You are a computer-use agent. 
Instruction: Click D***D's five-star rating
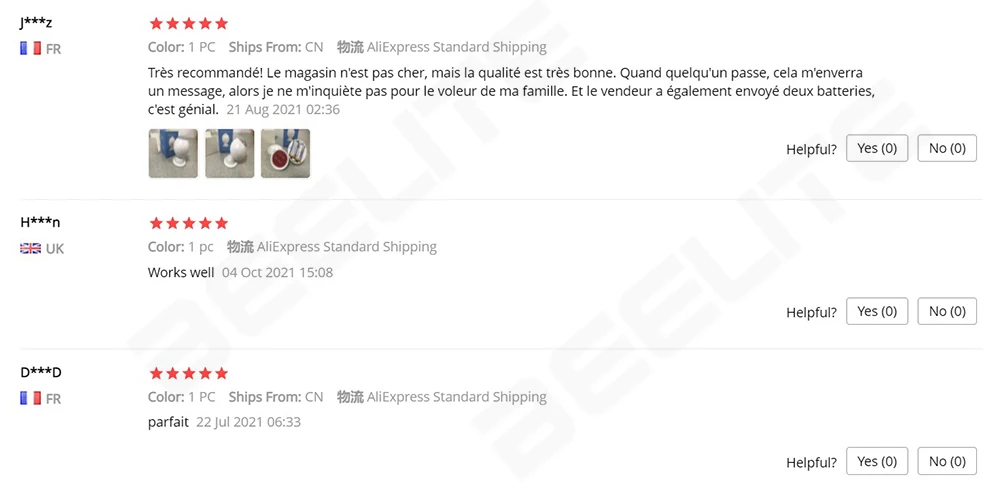[x=188, y=373]
